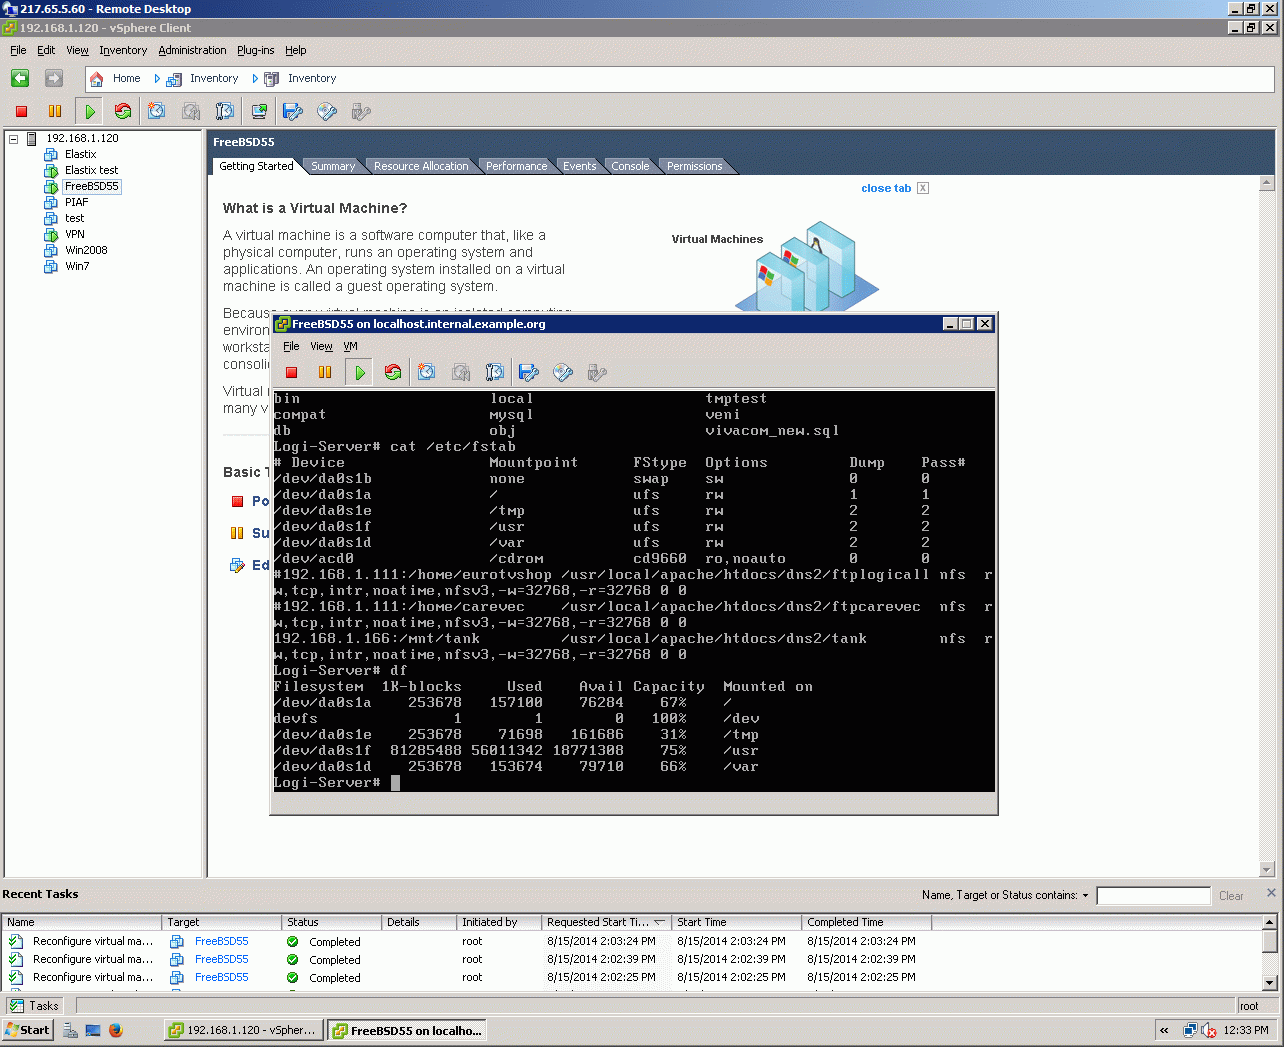Revert to snapshot in the main toolbar

(x=191, y=112)
